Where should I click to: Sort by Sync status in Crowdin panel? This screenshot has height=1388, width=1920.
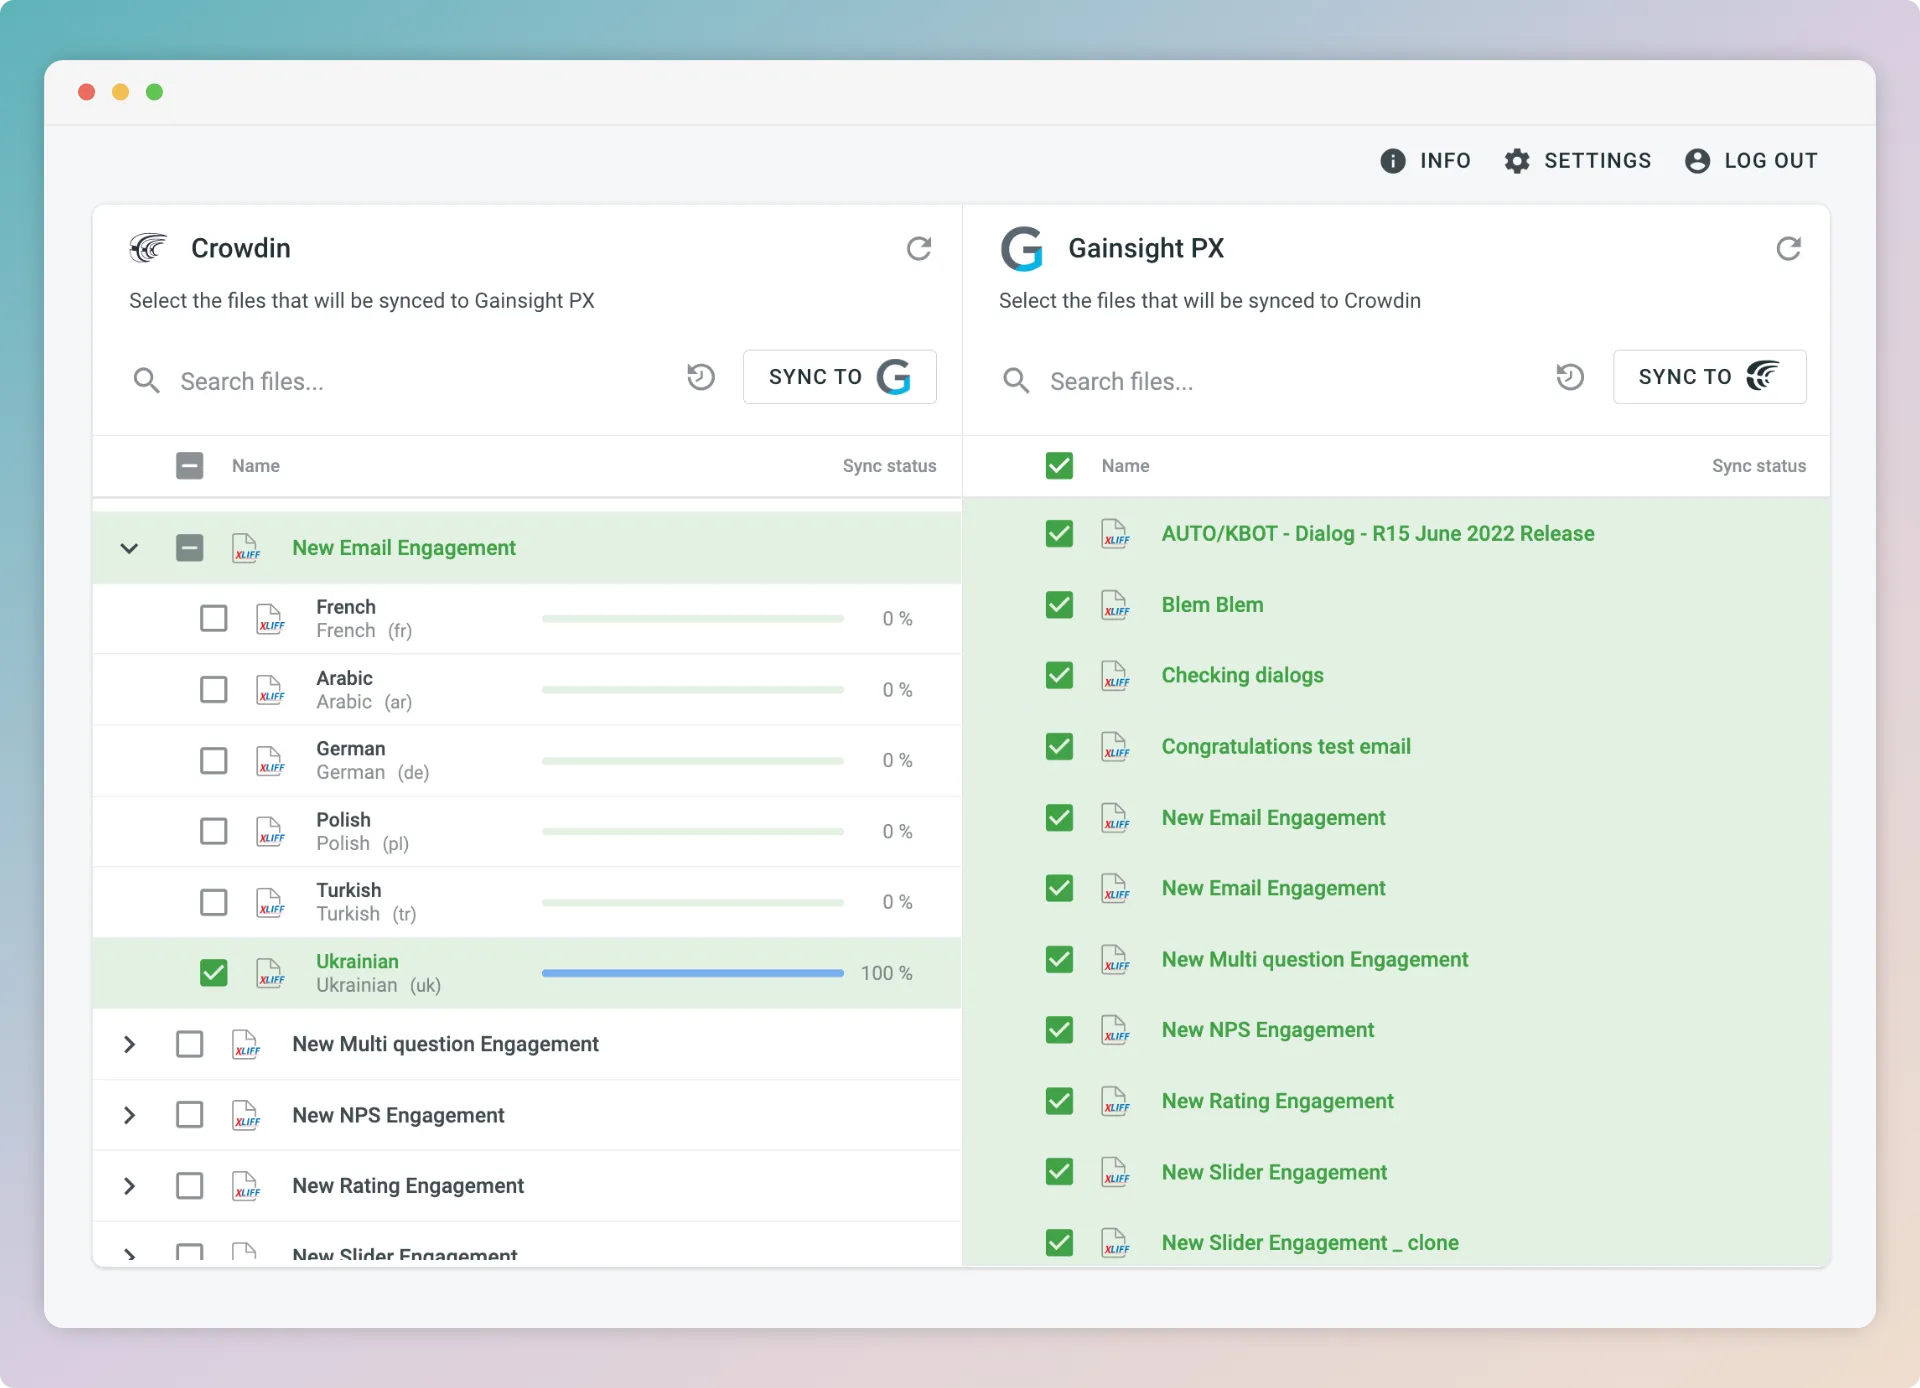[x=889, y=466]
